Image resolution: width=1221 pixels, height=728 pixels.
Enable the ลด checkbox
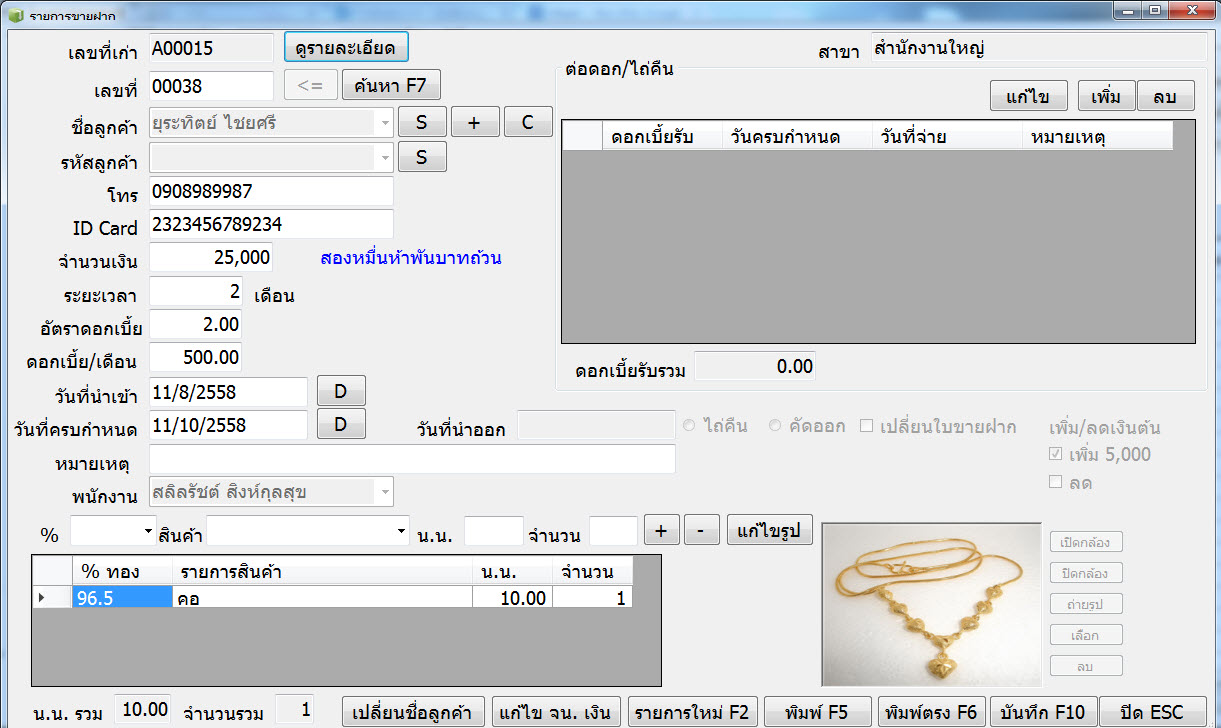(1056, 482)
